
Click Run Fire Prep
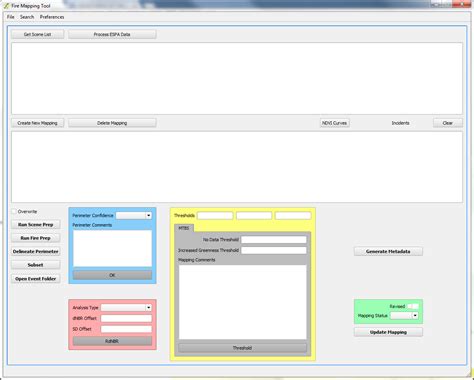point(36,238)
